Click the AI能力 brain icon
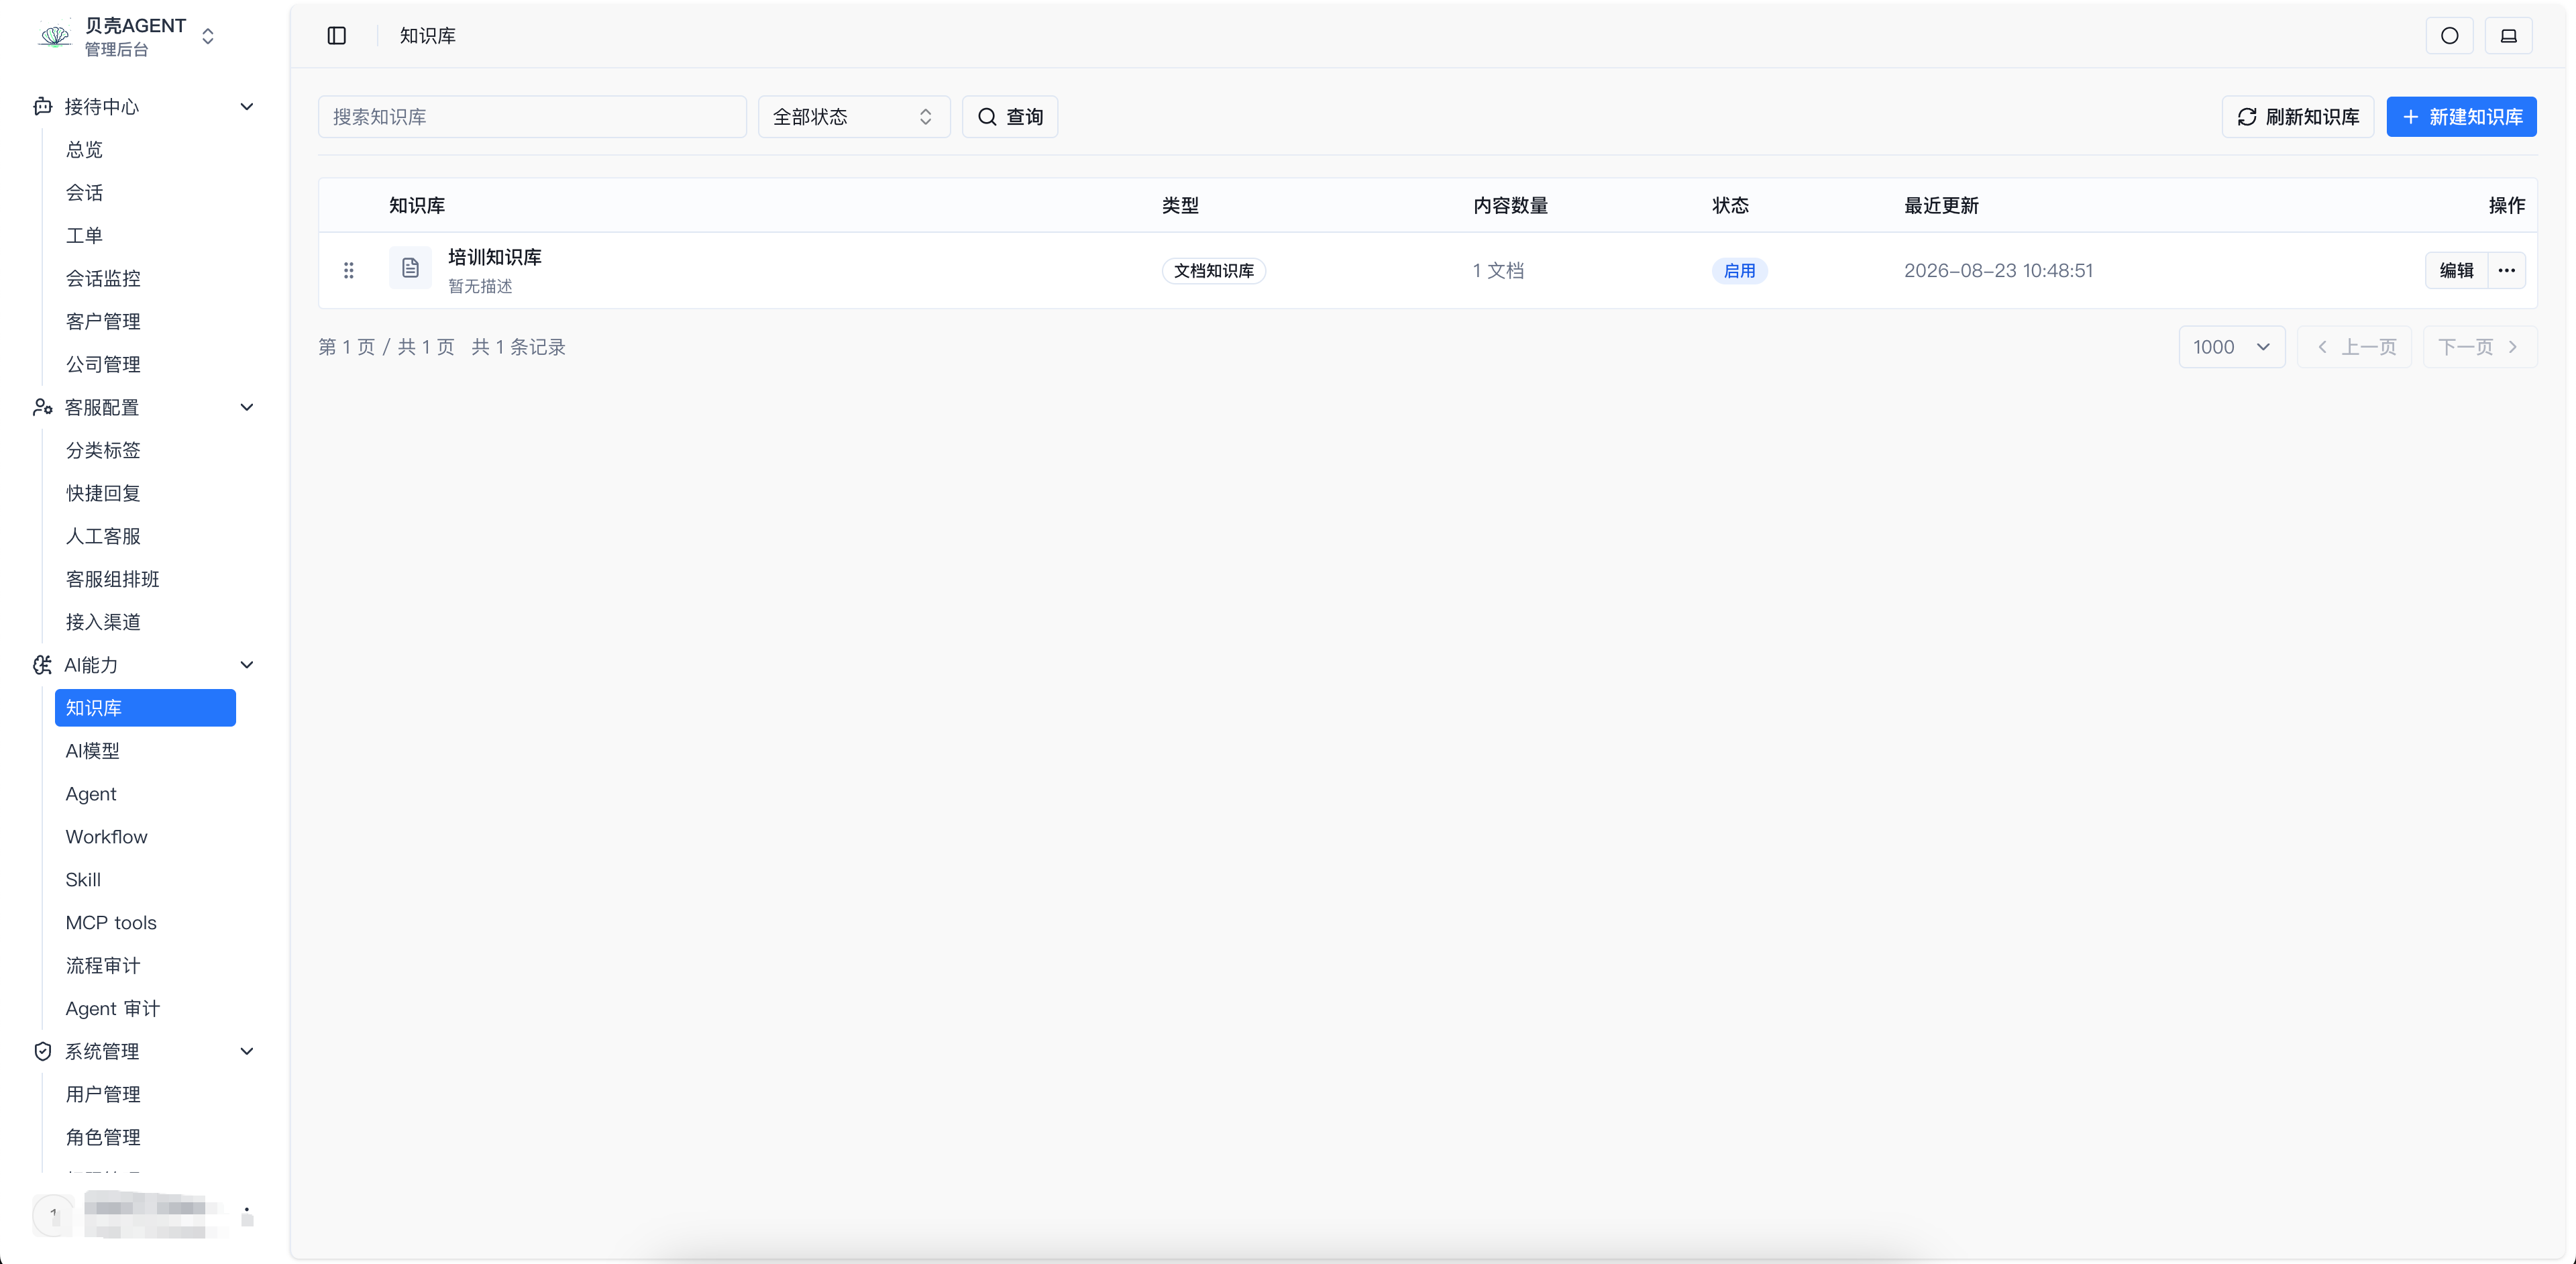This screenshot has height=1264, width=2576. 43,665
